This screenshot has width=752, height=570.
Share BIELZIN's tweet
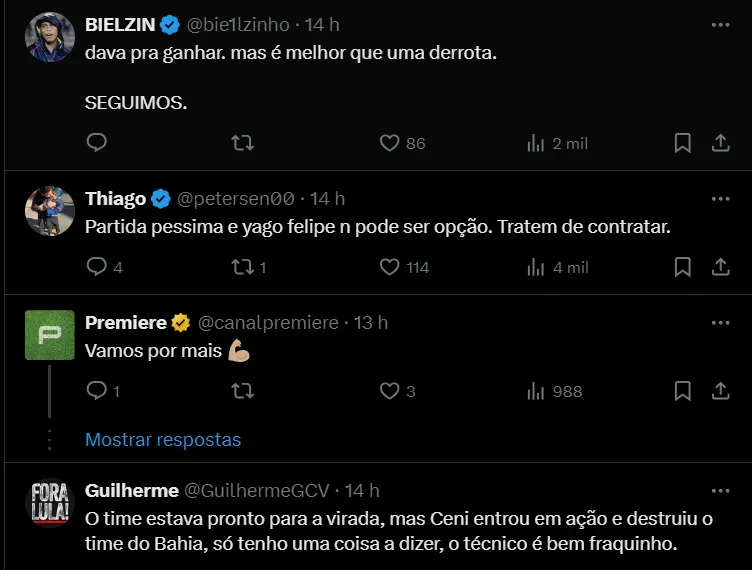click(x=720, y=143)
